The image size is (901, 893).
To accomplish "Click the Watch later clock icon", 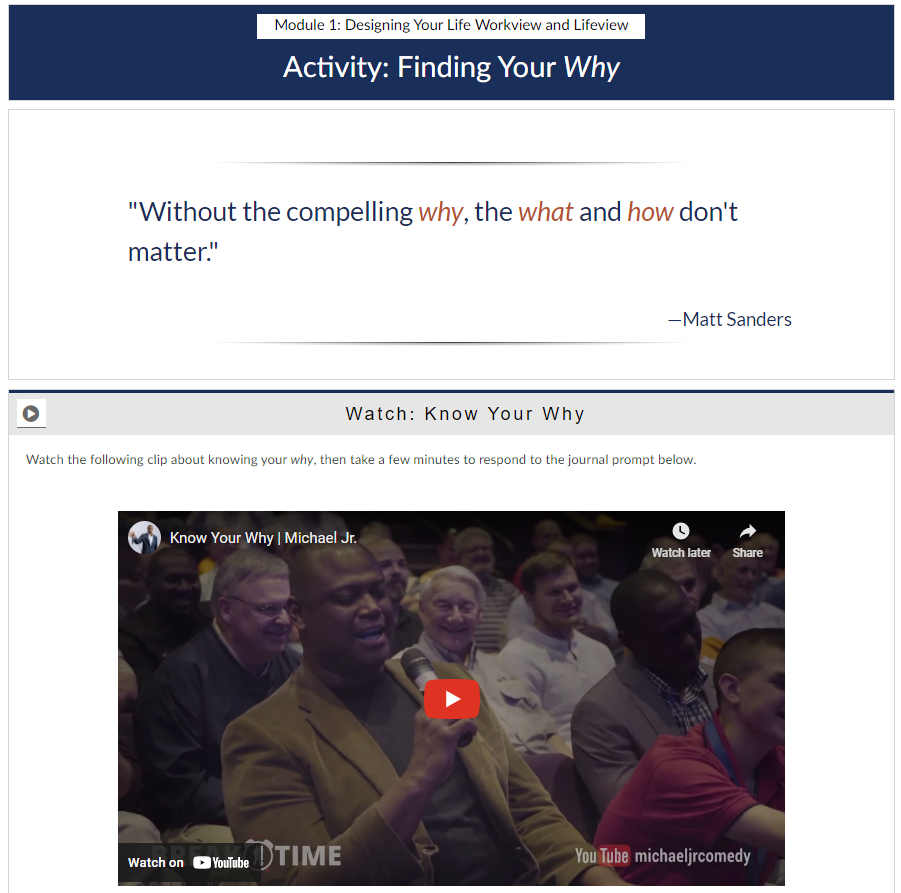I will pyautogui.click(x=680, y=530).
